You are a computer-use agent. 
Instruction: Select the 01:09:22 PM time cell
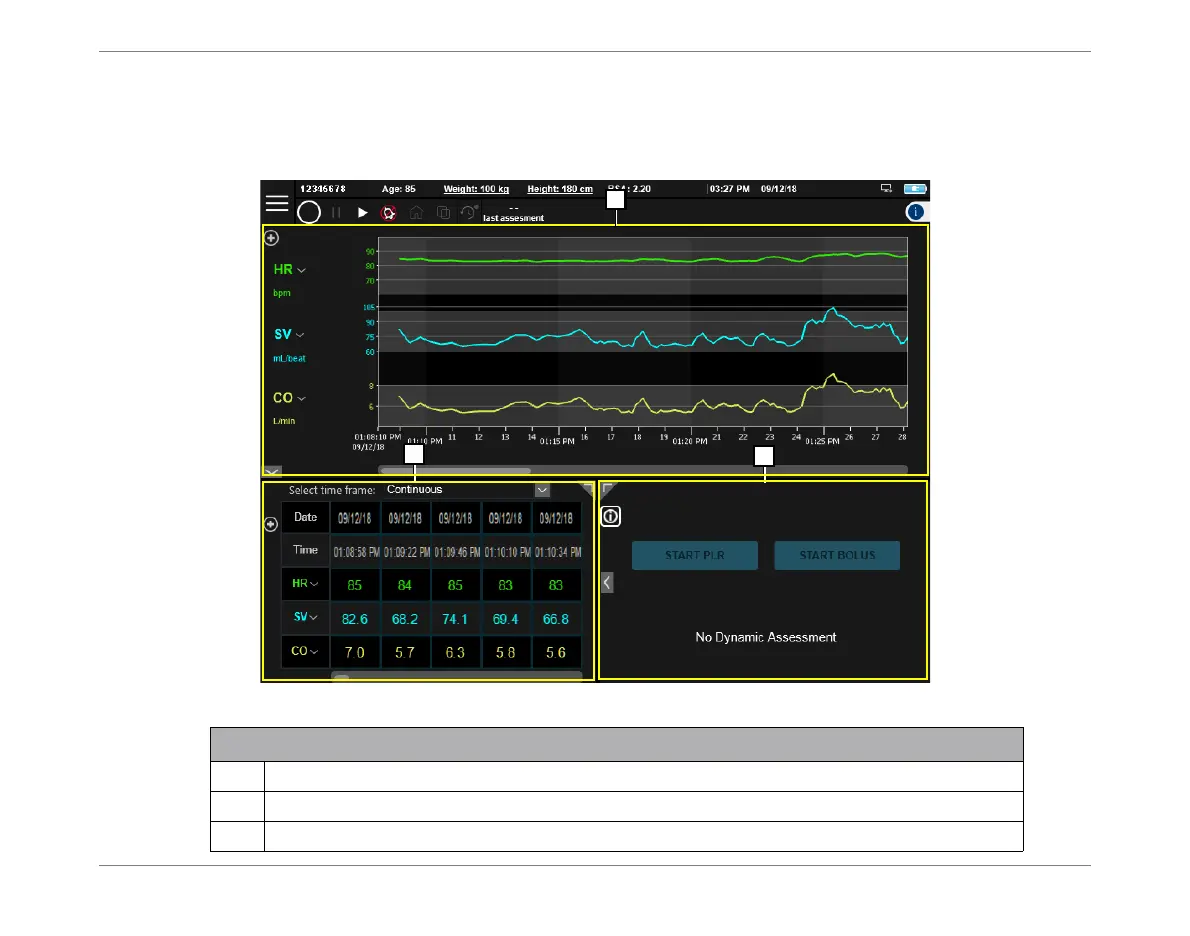[406, 552]
